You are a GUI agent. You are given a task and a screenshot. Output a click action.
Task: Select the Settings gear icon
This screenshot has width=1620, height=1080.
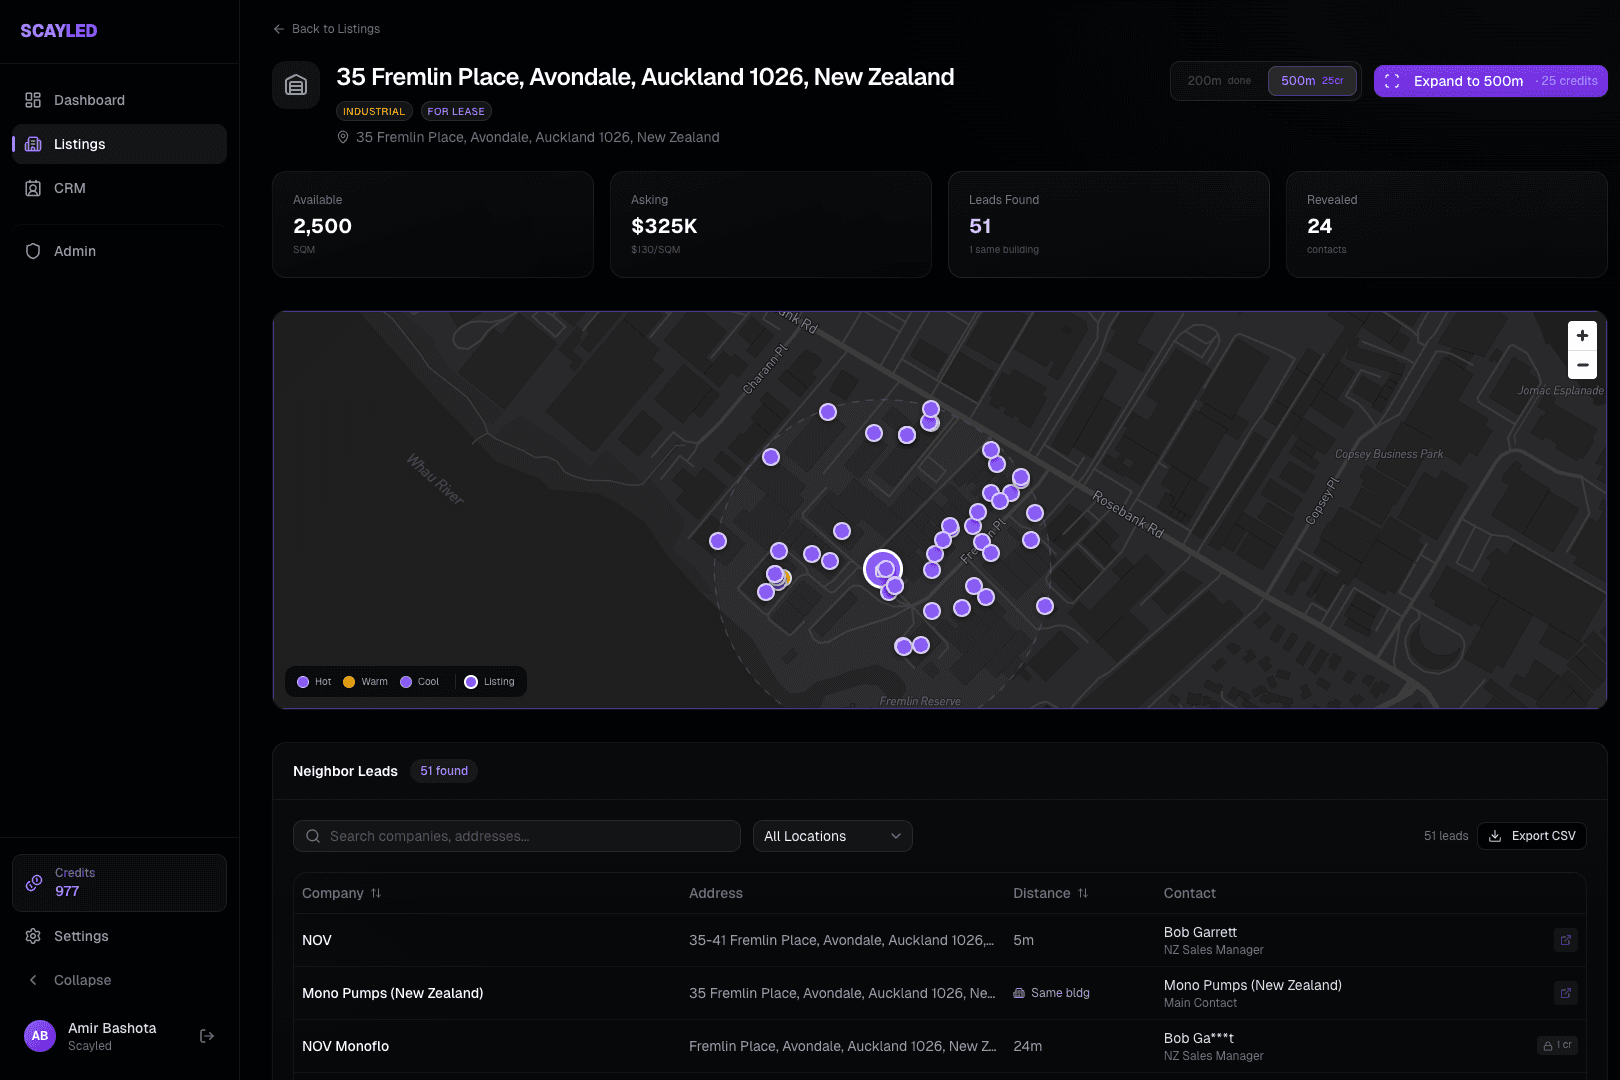coord(33,936)
